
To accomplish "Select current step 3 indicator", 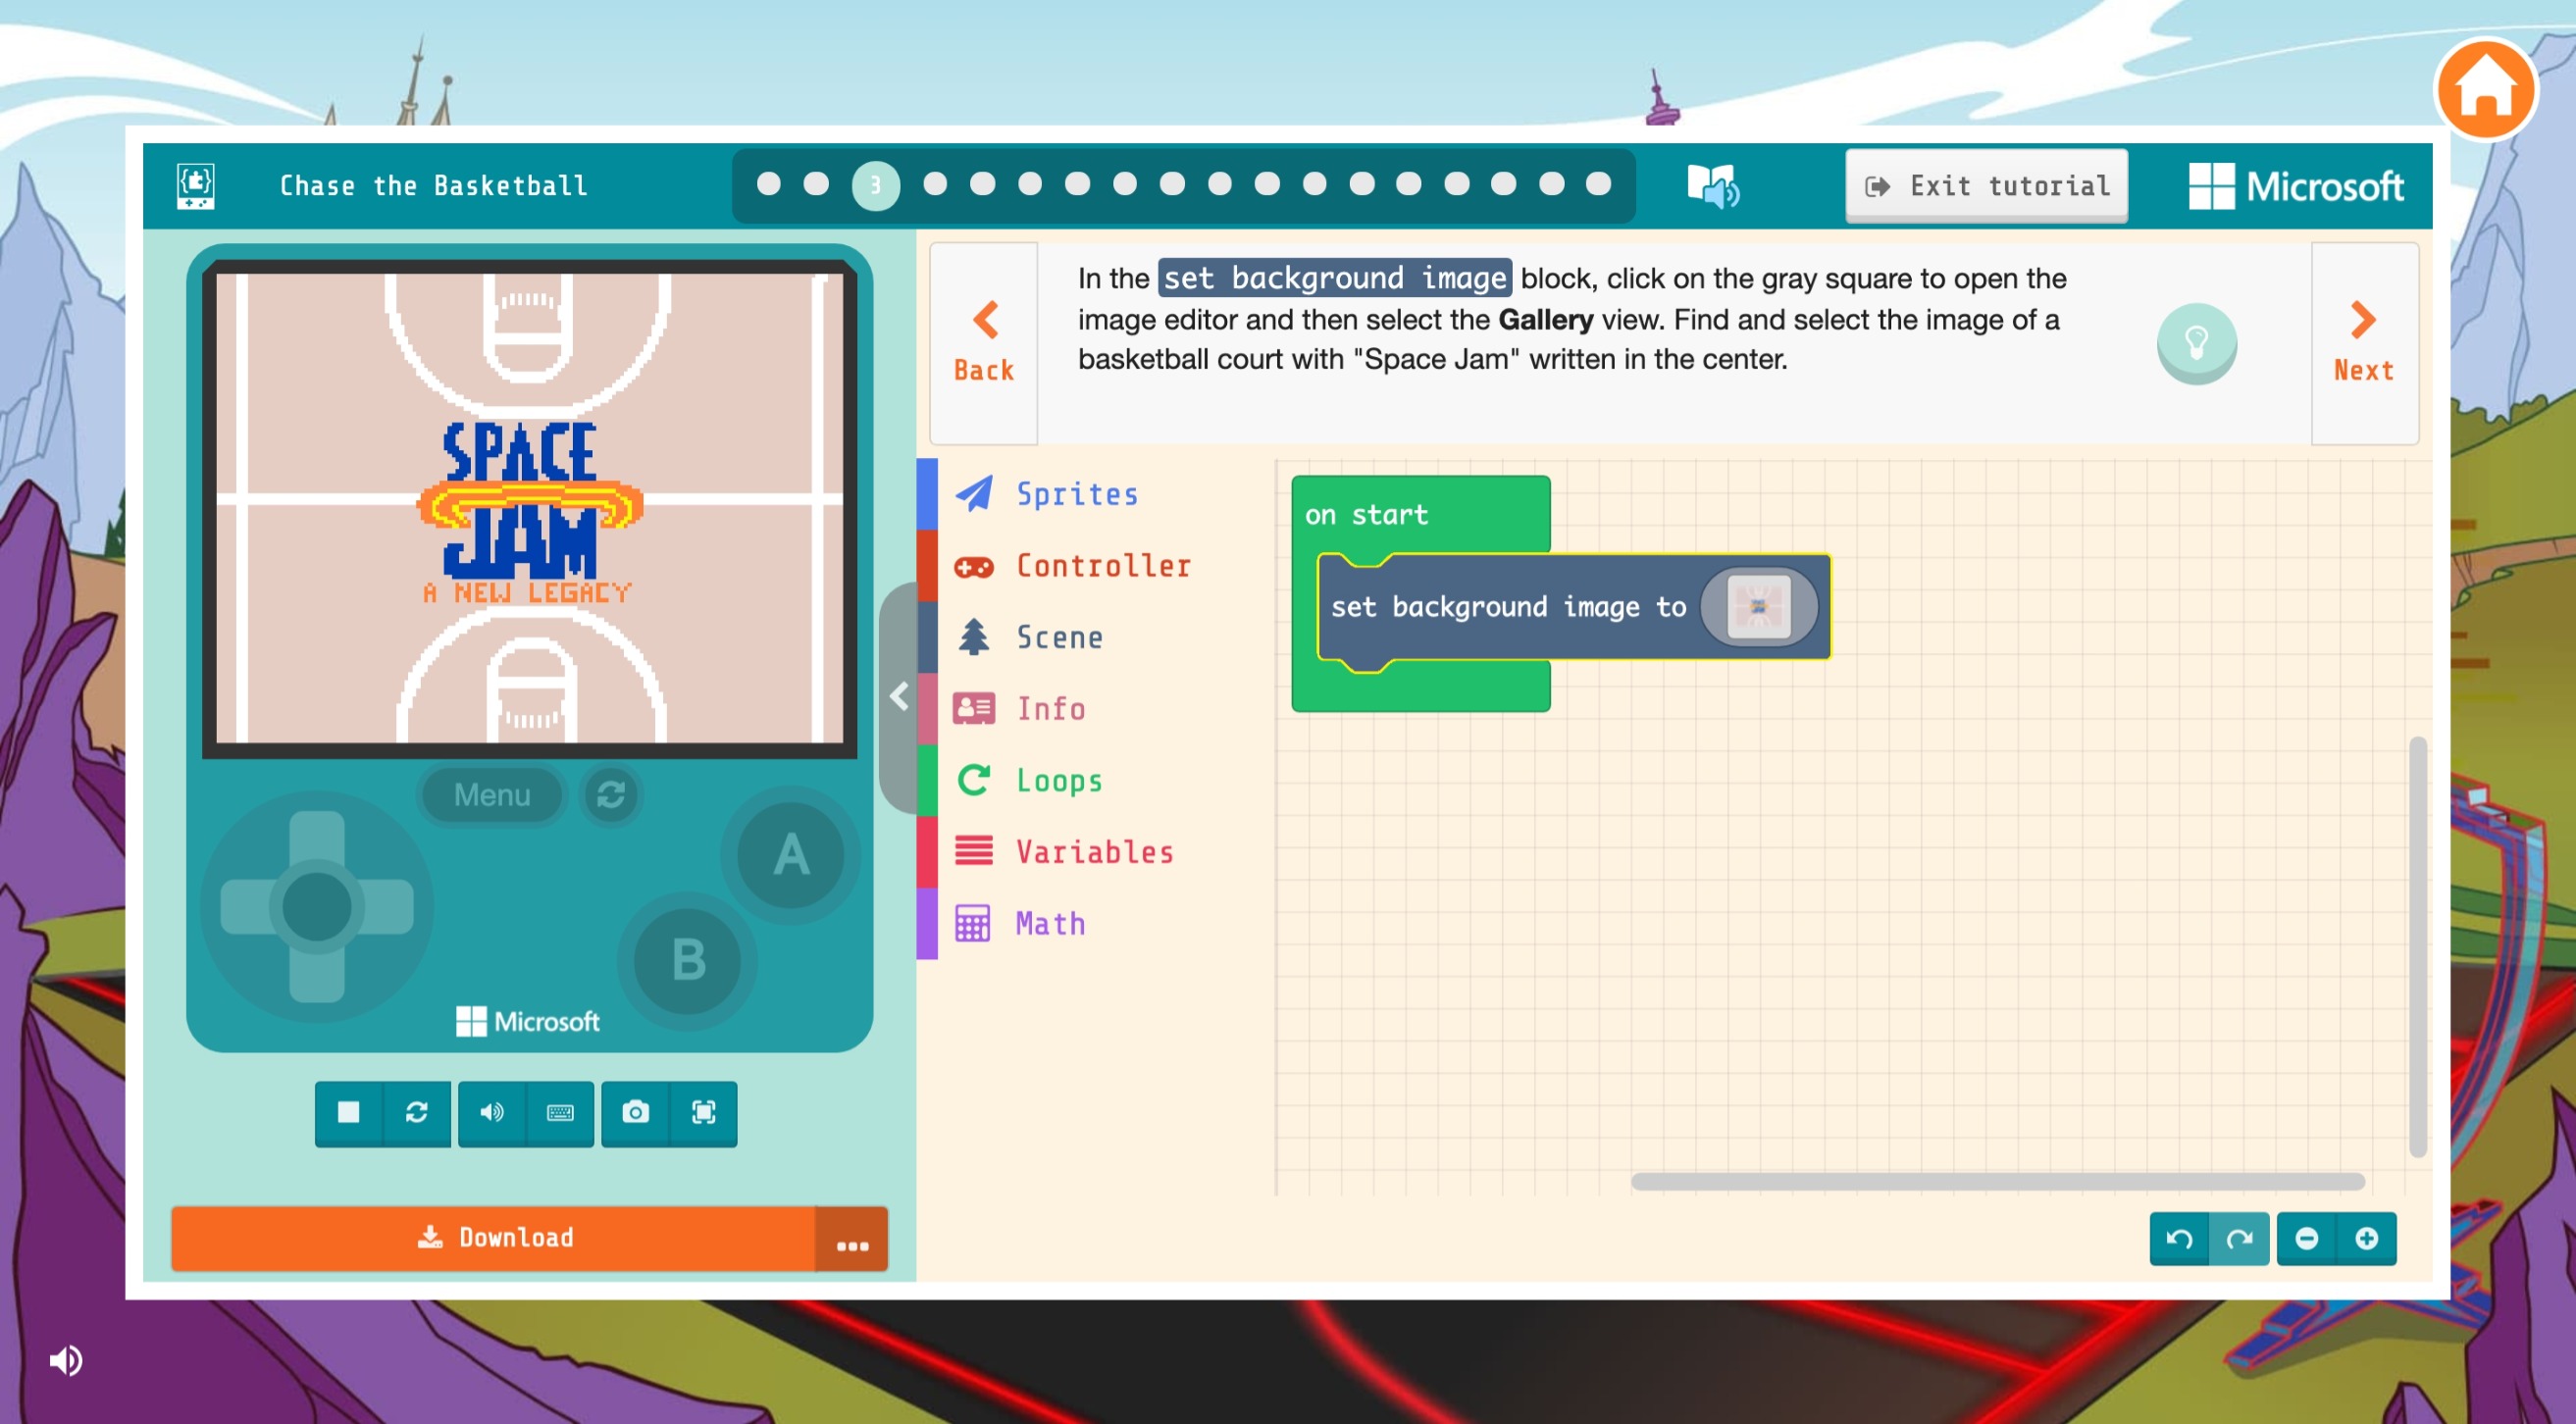I will tap(875, 186).
